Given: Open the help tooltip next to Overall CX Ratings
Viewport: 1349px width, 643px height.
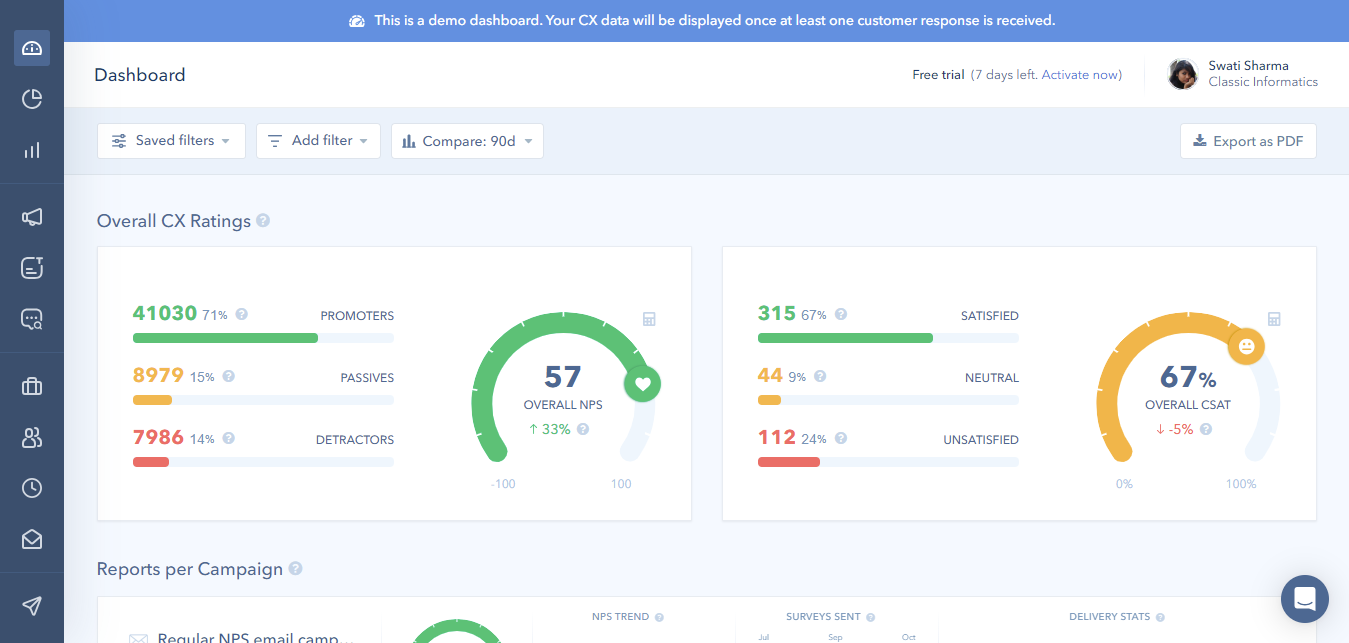Looking at the screenshot, I should pos(262,220).
